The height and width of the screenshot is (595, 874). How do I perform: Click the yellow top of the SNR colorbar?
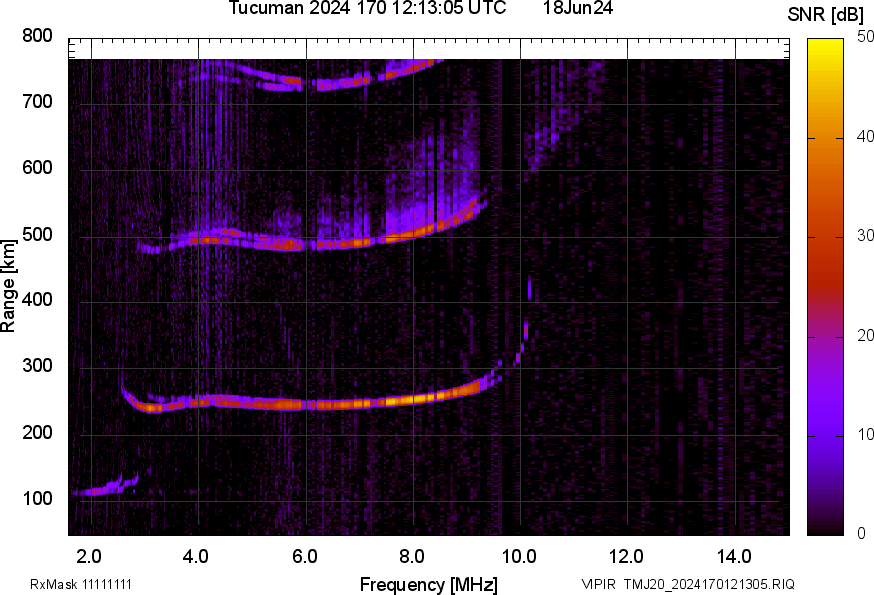pyautogui.click(x=826, y=43)
